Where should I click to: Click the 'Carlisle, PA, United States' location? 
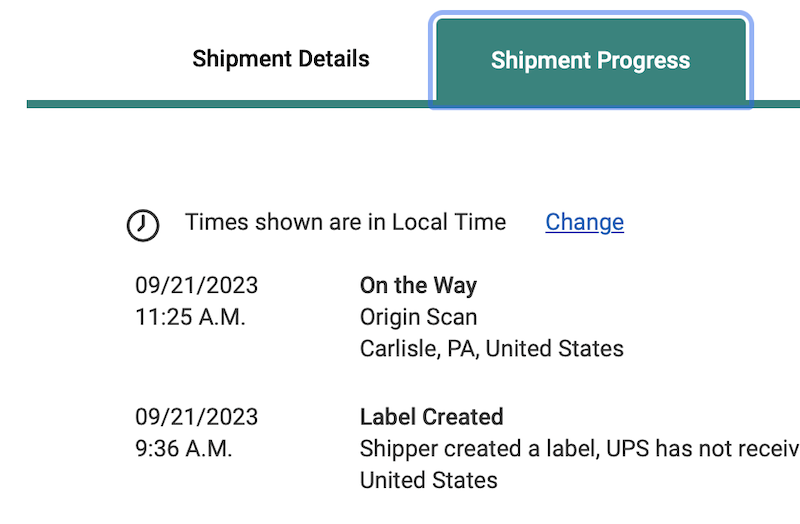point(491,349)
